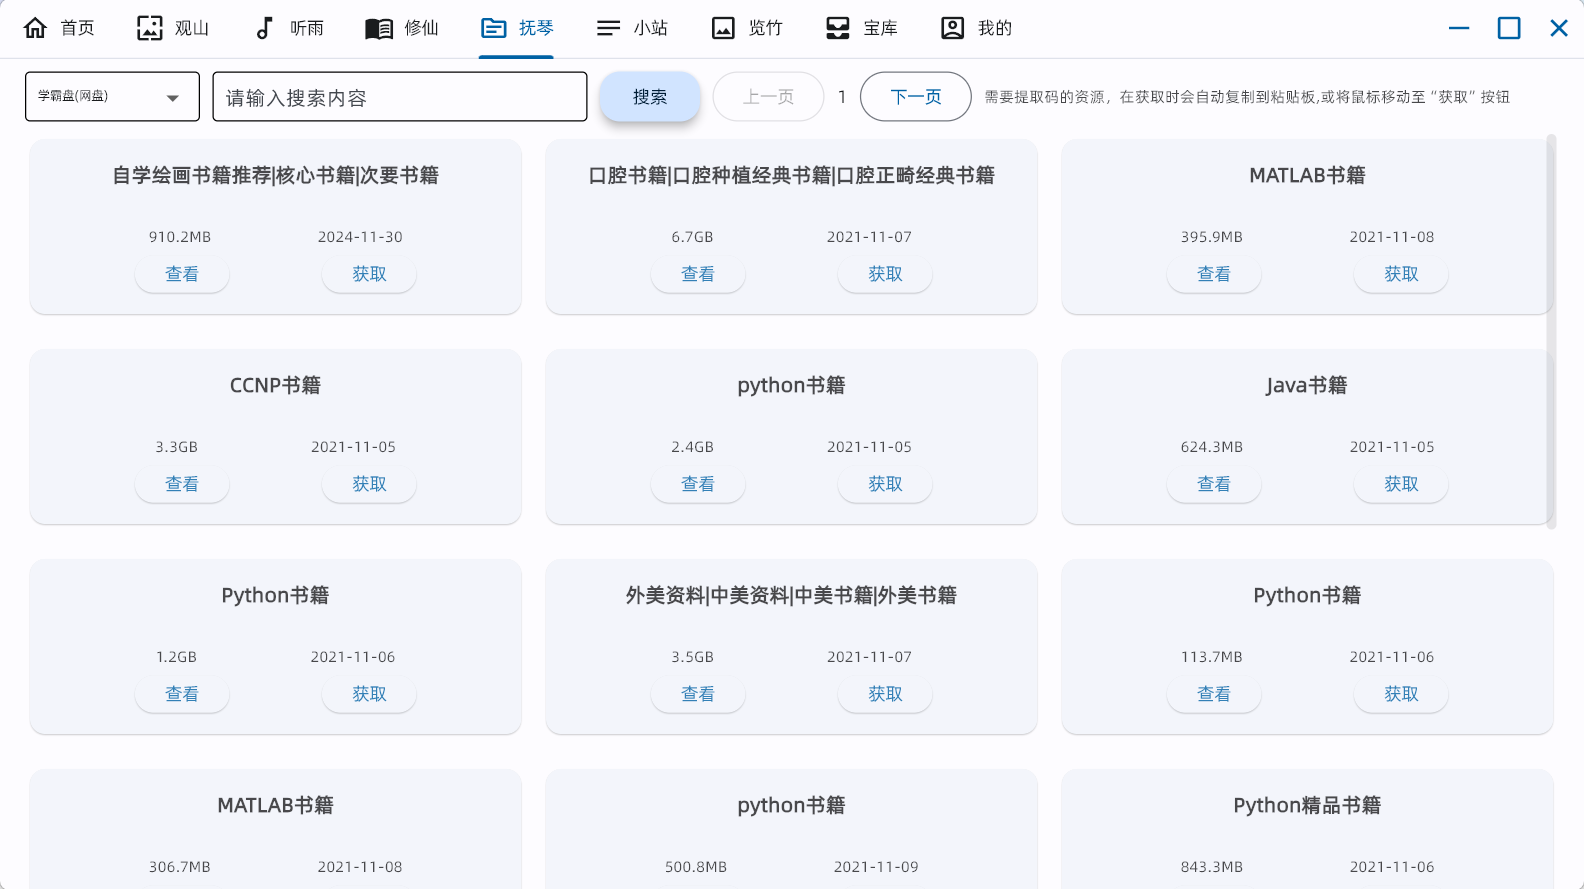Open the 首页 tab label

coord(77,28)
